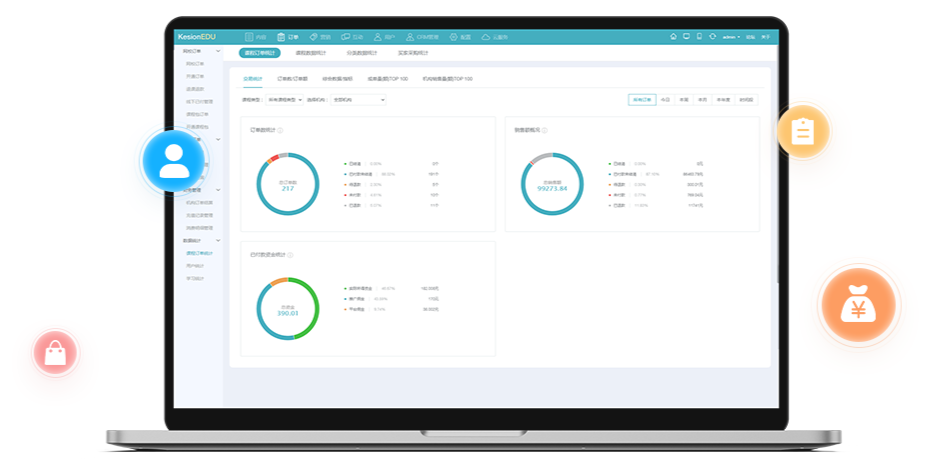This screenshot has width=931, height=460.
Task: Click the home icon in top bar
Action: pos(673,37)
